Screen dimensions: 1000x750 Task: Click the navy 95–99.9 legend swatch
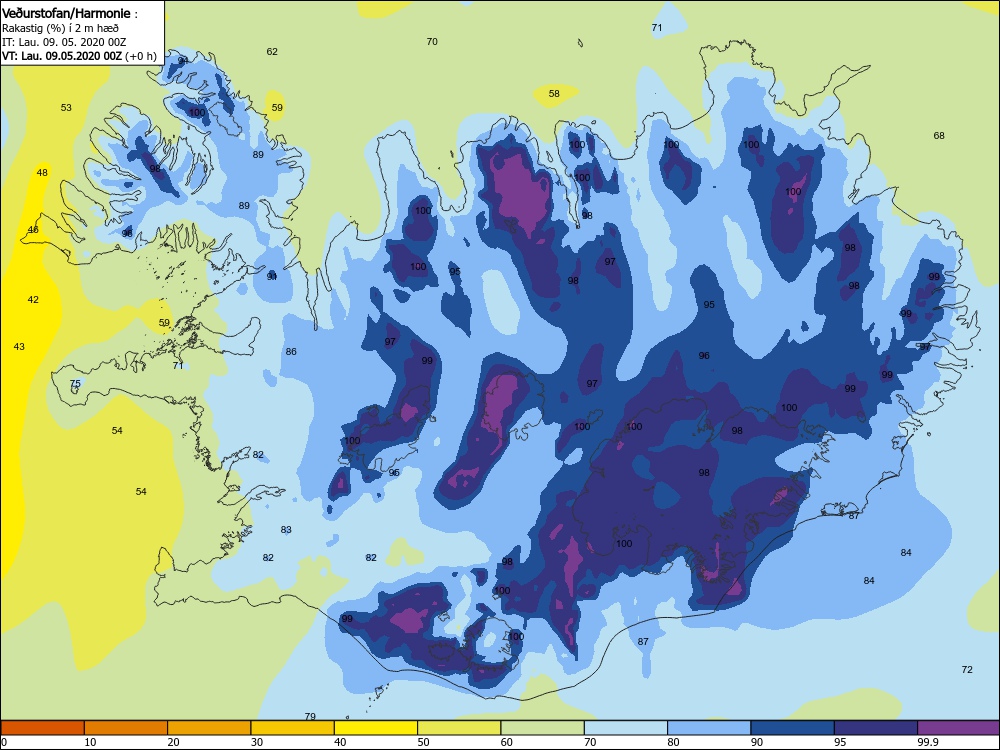[876, 728]
